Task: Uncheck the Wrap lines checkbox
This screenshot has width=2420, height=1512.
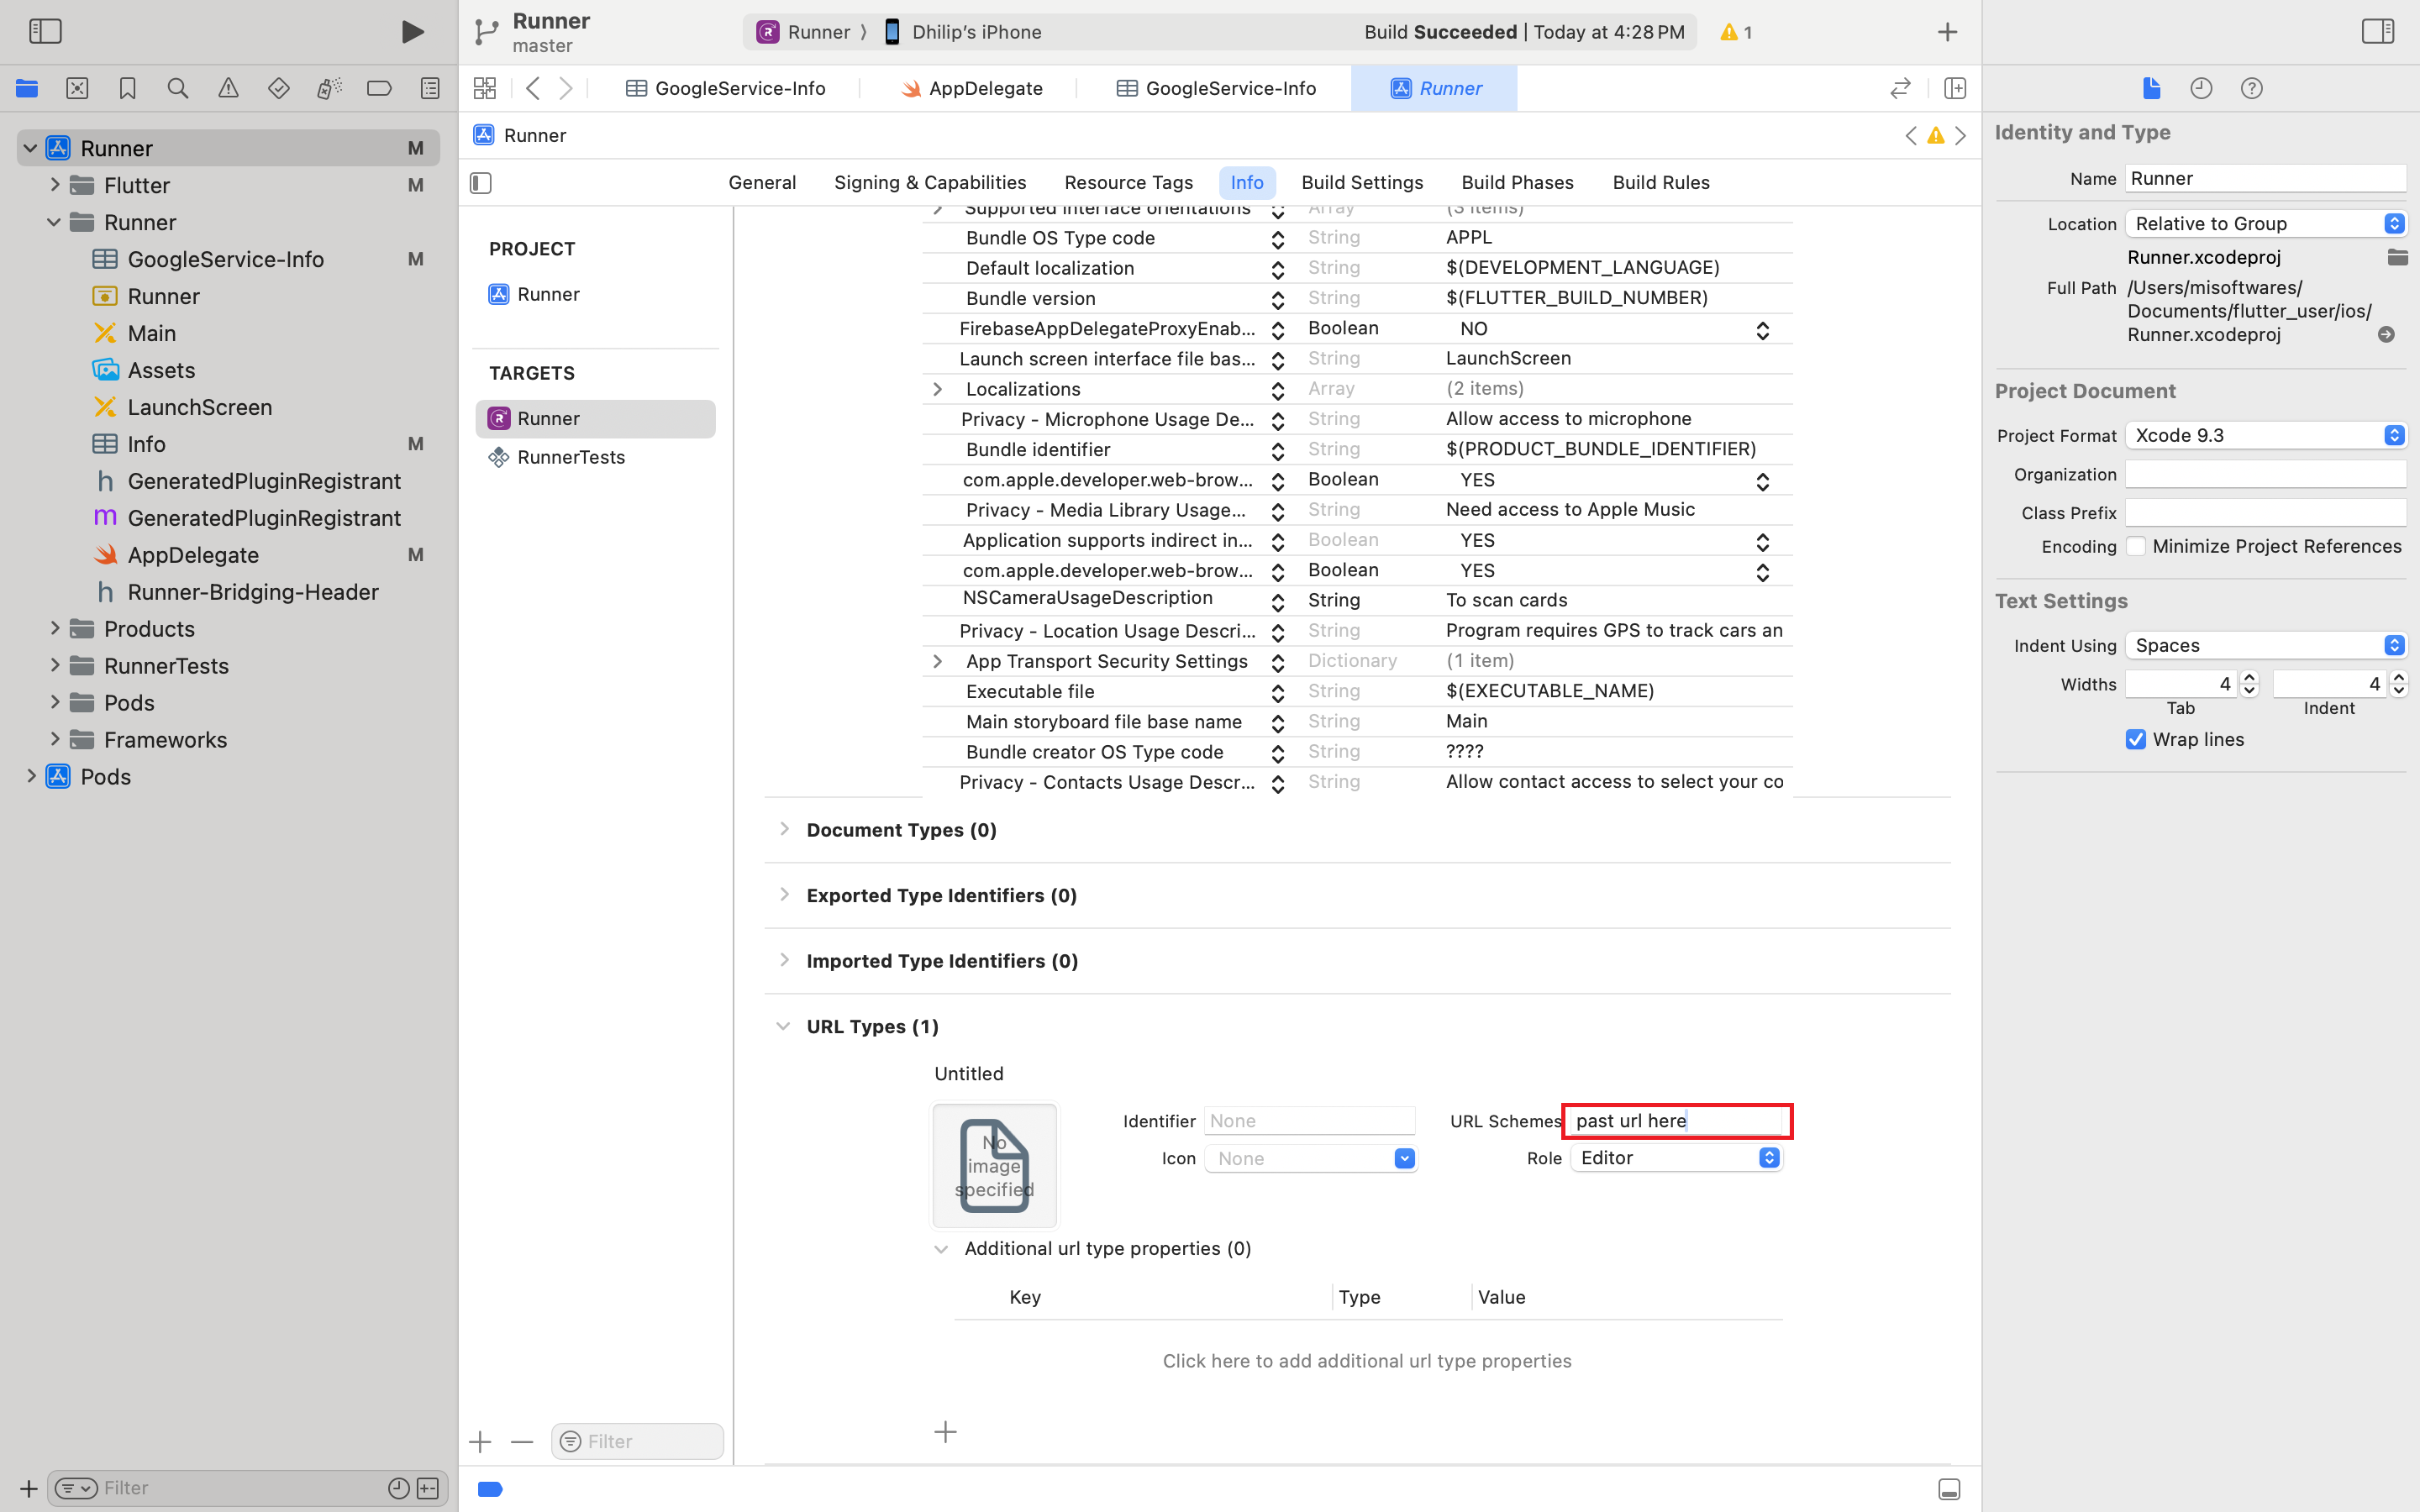Action: (2135, 739)
